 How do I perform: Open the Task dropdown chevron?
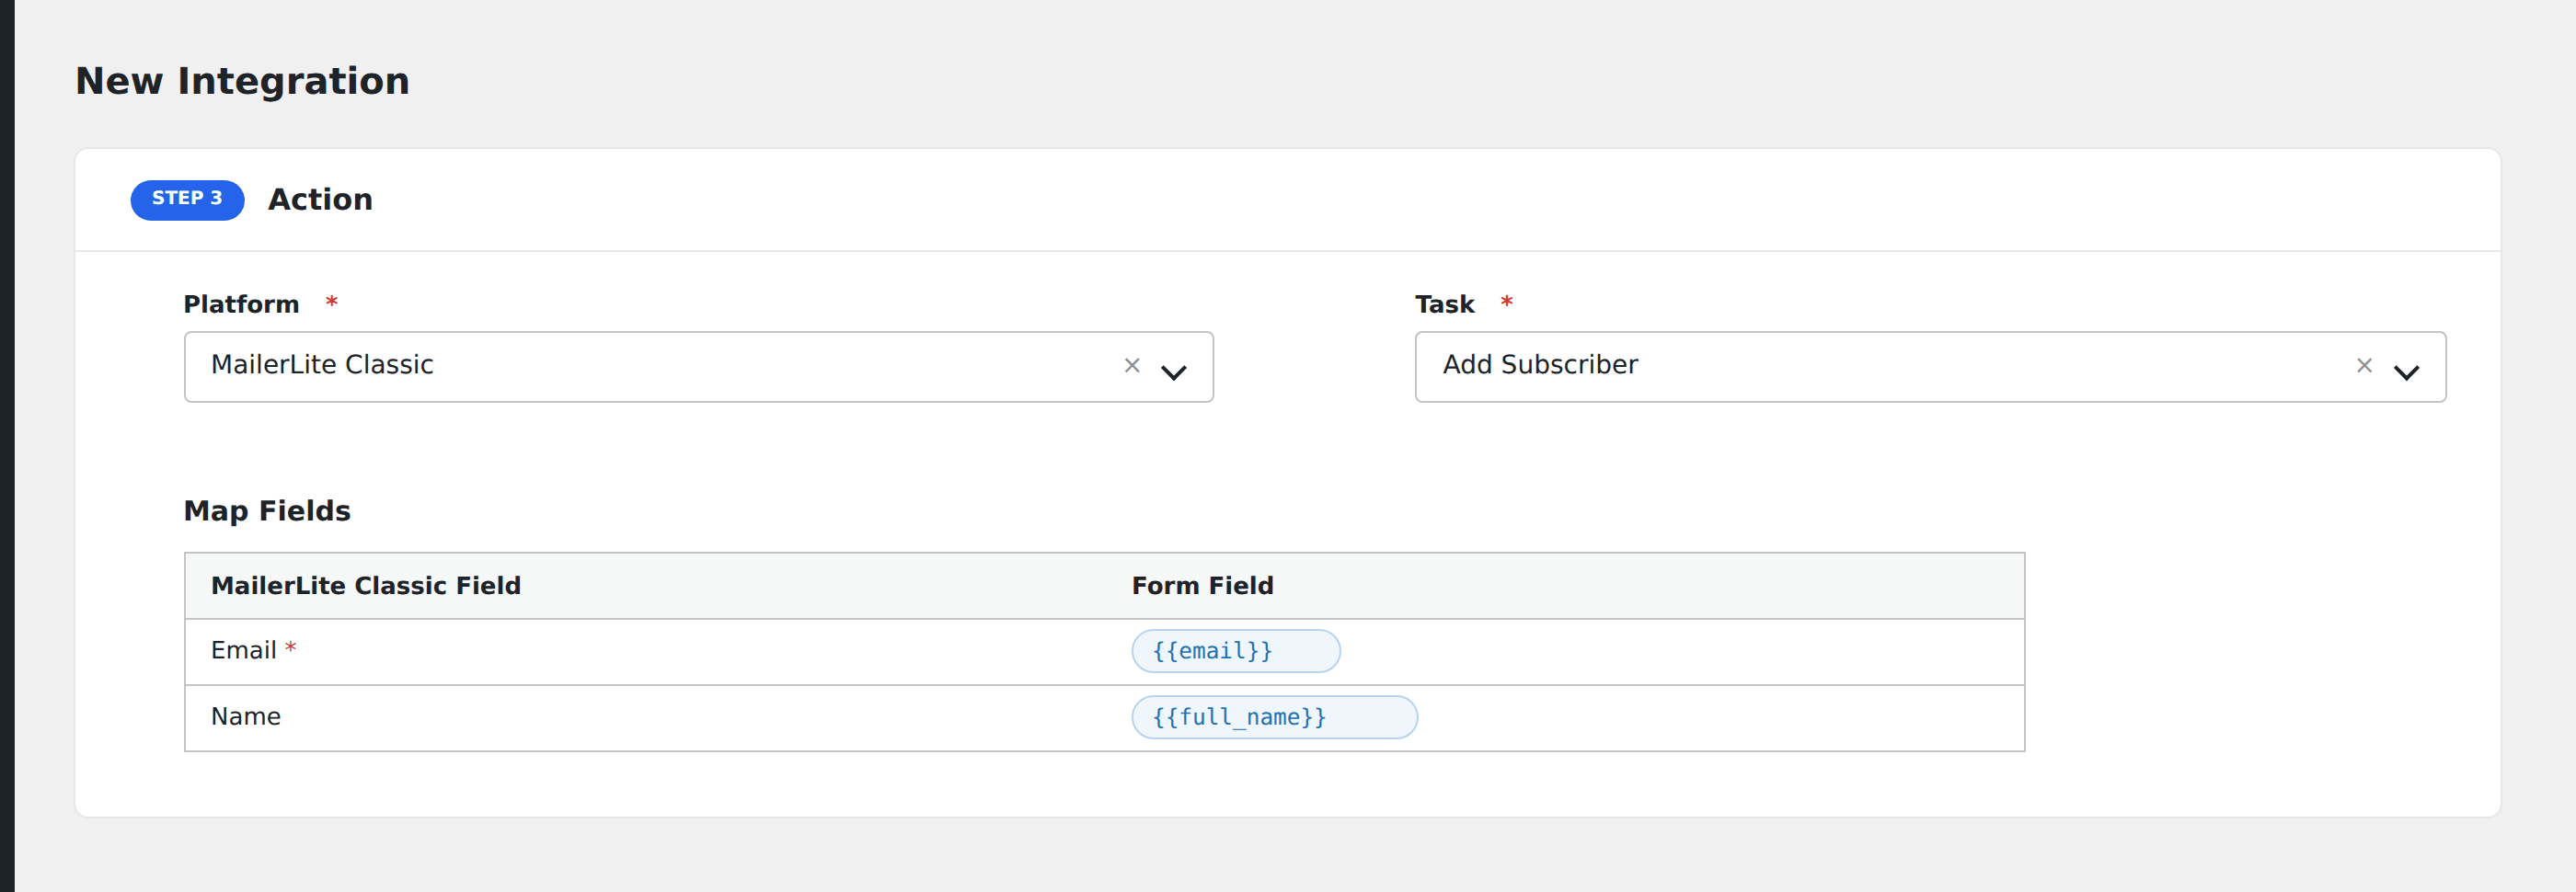click(x=2406, y=372)
